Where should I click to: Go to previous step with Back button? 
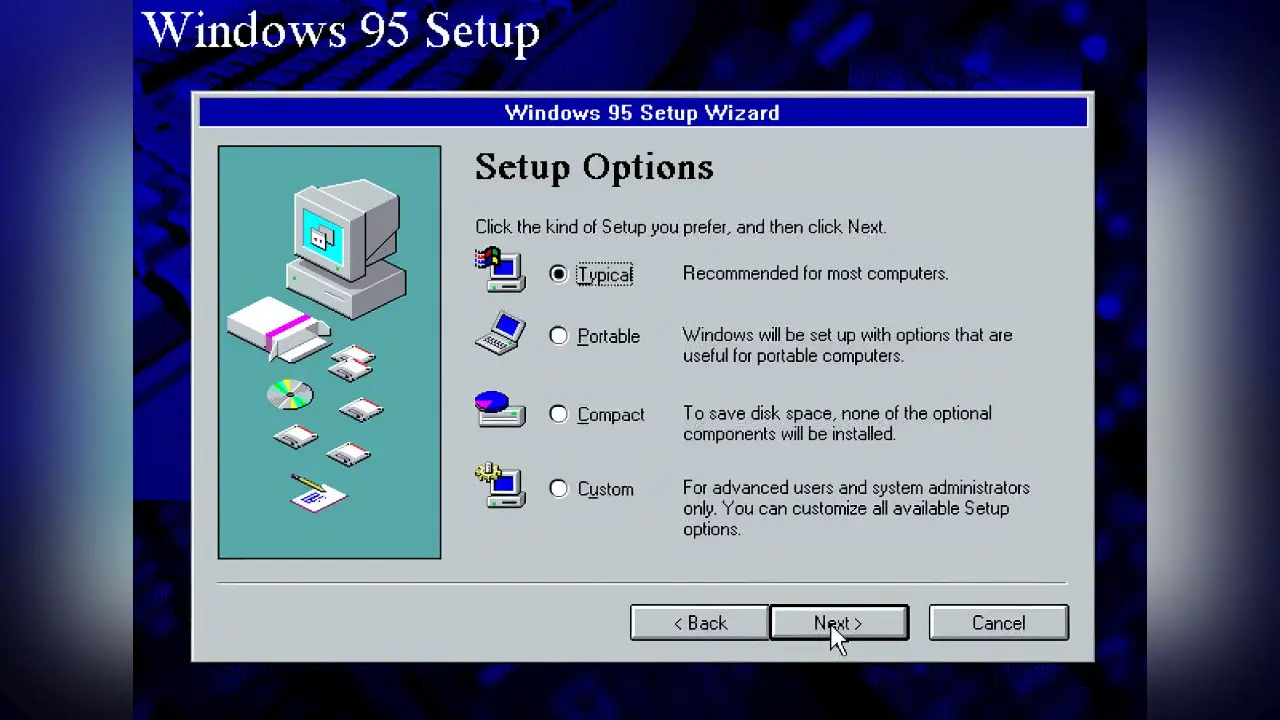[x=699, y=623]
